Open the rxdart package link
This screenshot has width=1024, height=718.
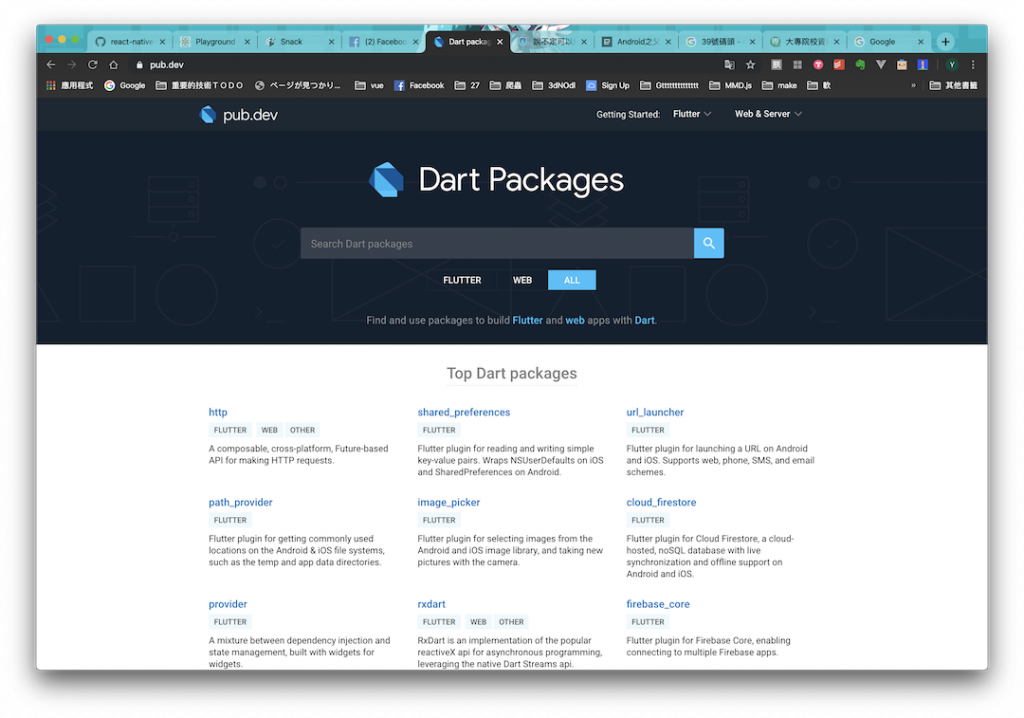pos(432,604)
